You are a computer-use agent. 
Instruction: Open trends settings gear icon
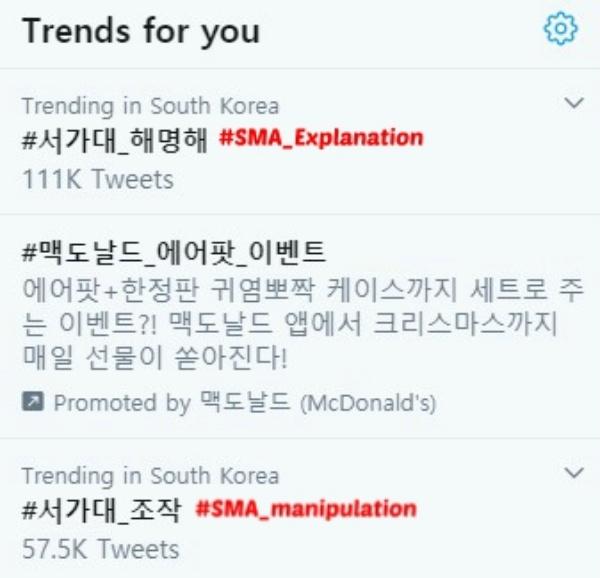(x=560, y=31)
